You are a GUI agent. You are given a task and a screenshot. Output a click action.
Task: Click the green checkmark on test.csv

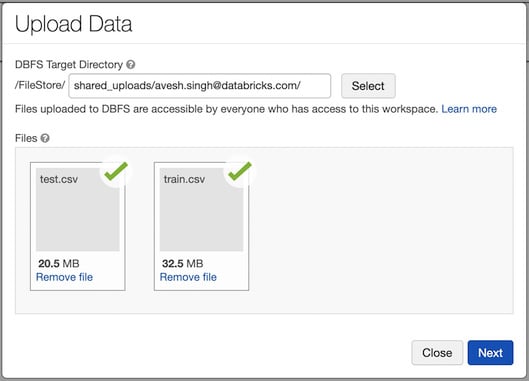(116, 171)
